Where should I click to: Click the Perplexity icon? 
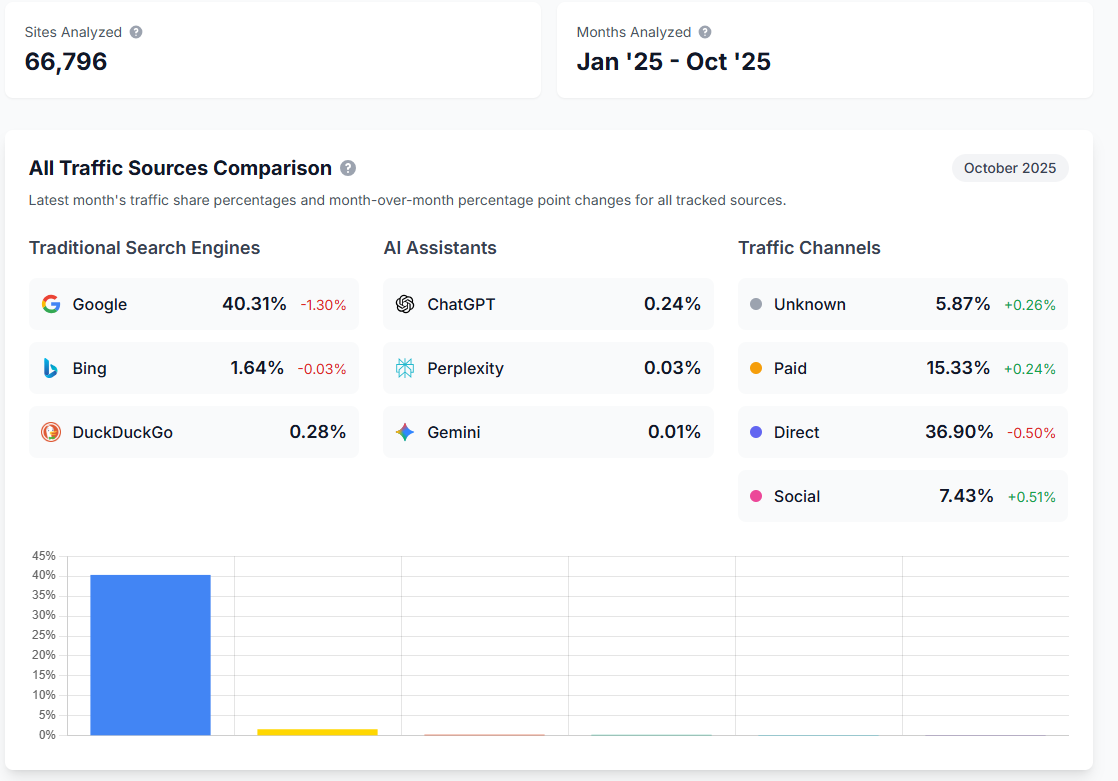[x=404, y=368]
